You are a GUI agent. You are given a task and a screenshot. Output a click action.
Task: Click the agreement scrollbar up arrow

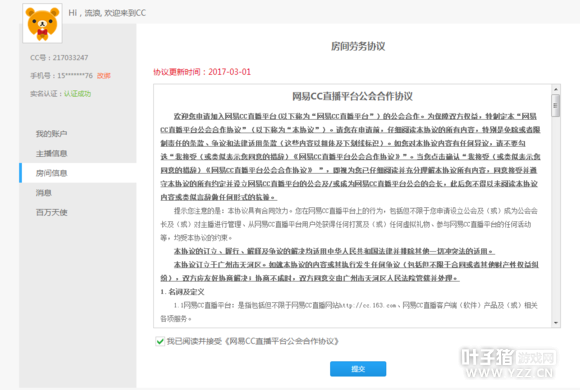556,89
